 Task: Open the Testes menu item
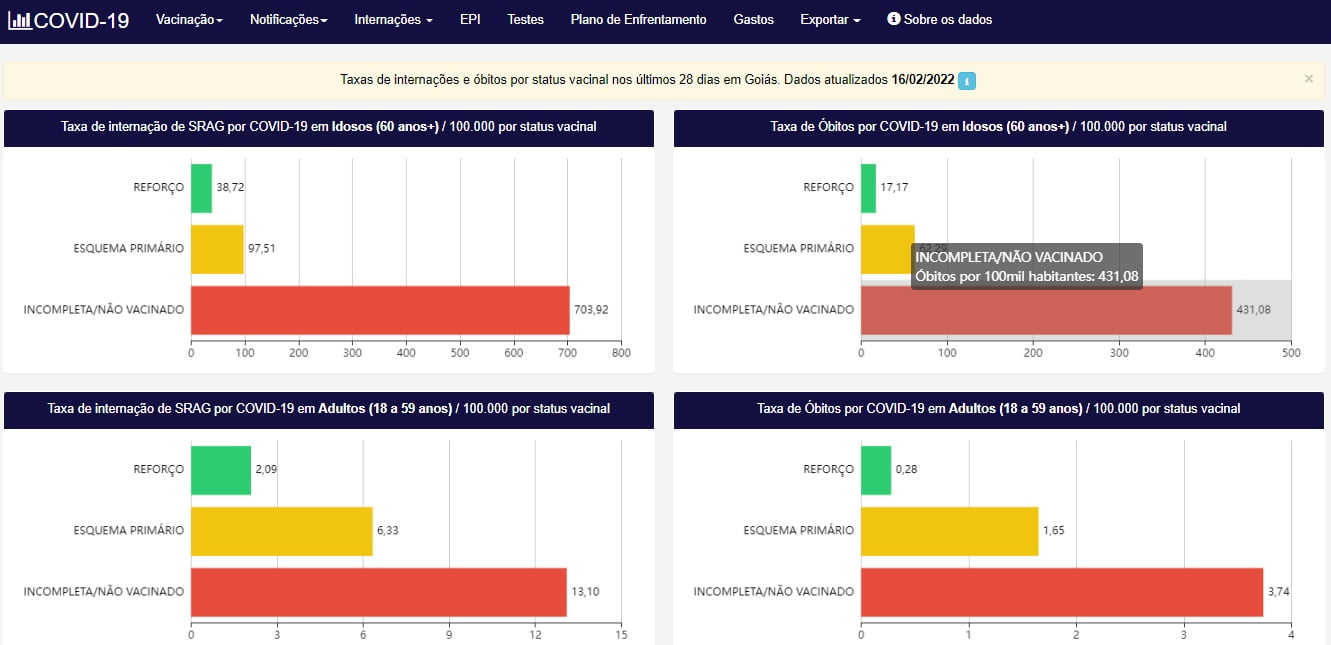click(525, 19)
